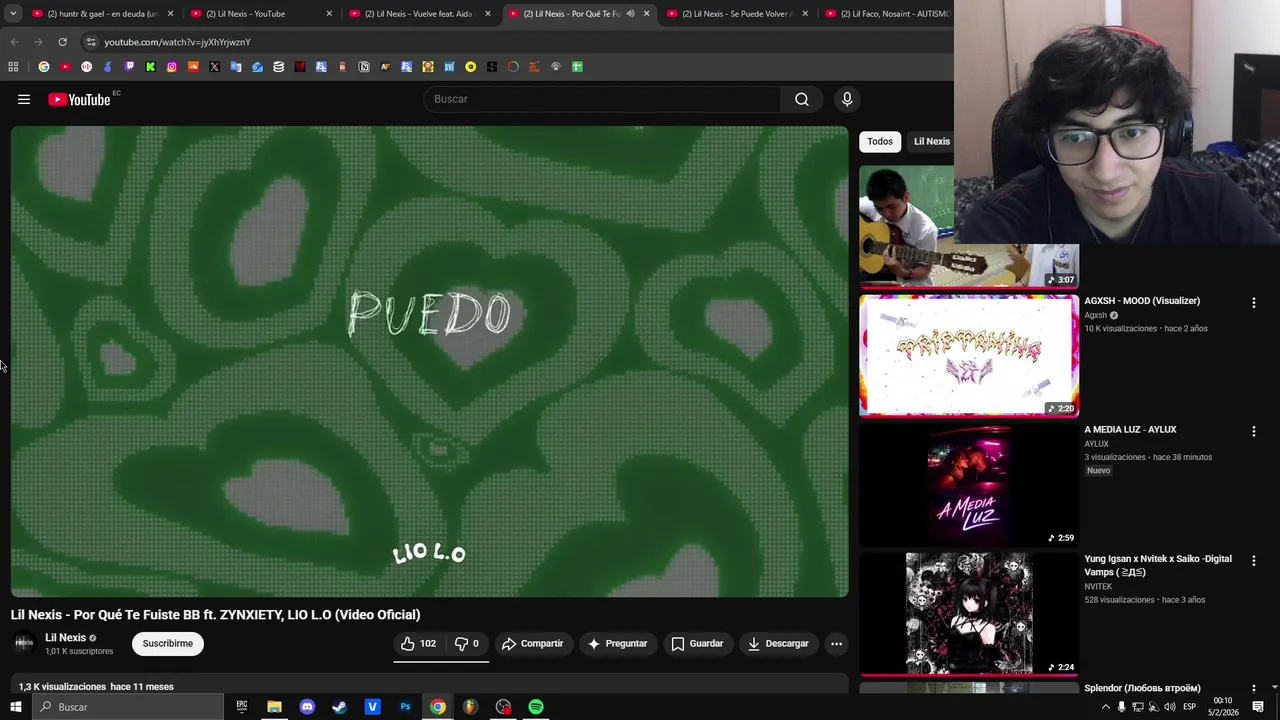Open the Windows Start menu
This screenshot has height=720, width=1280.
pyautogui.click(x=15, y=707)
